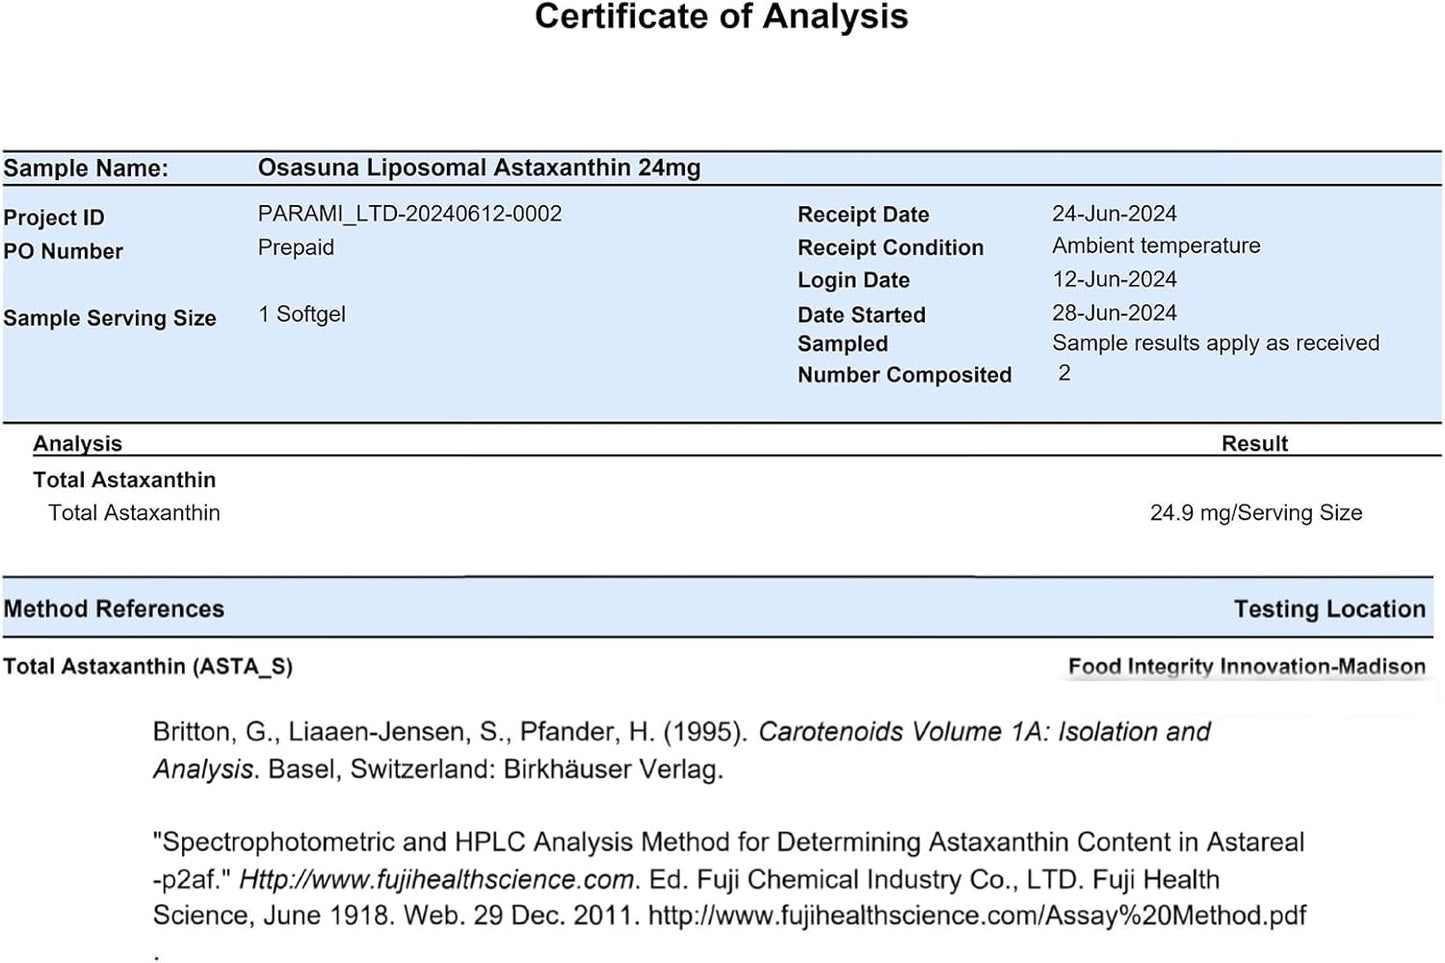Click the result 24.9 mg/Serving Size
The height and width of the screenshot is (963, 1445).
(1256, 513)
